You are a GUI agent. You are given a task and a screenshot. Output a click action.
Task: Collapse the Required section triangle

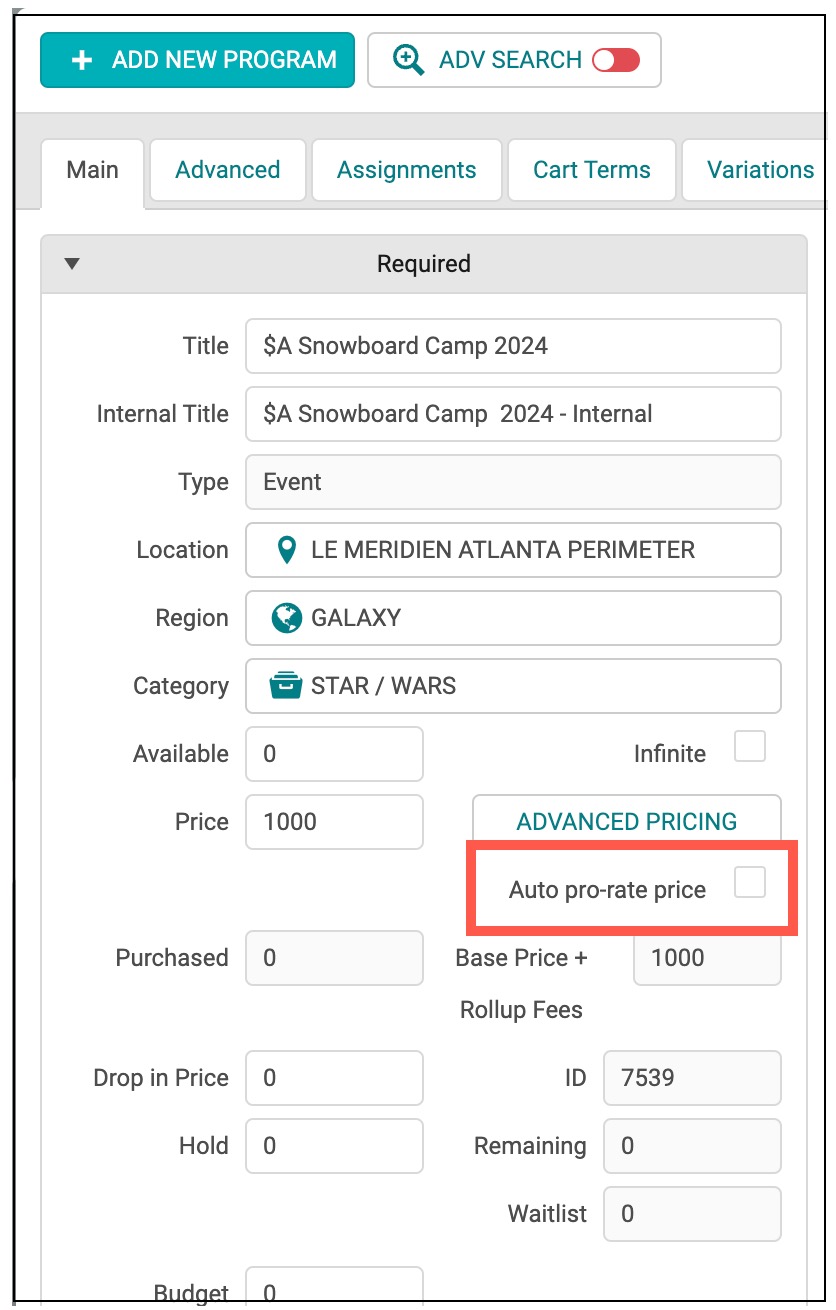click(x=71, y=264)
